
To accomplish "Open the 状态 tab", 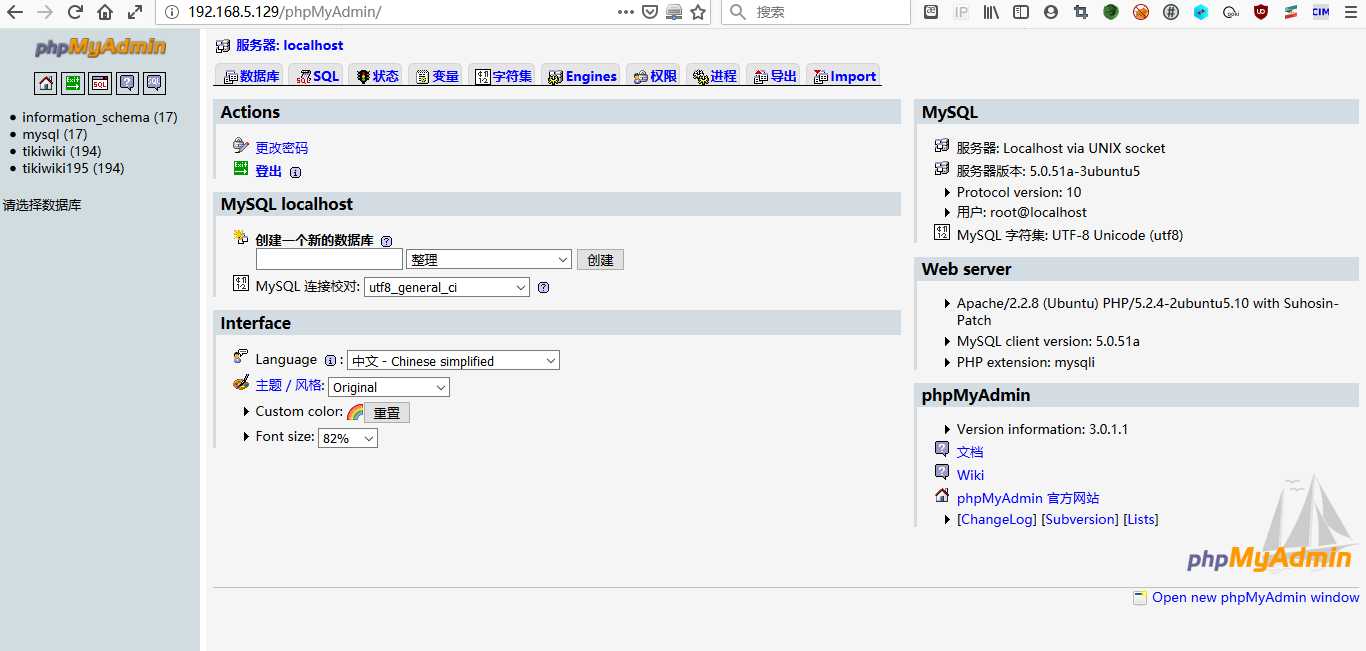I will click(375, 76).
